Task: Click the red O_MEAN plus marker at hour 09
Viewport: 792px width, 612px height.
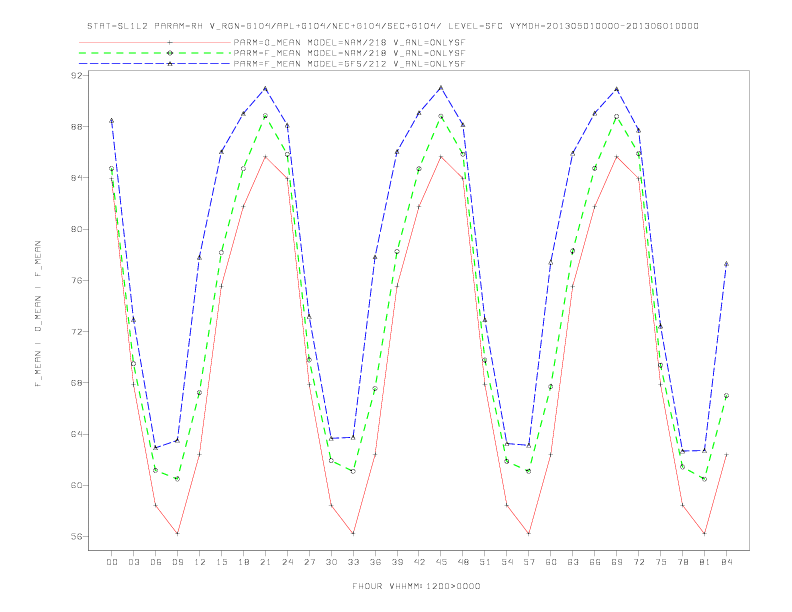Action: [x=177, y=533]
